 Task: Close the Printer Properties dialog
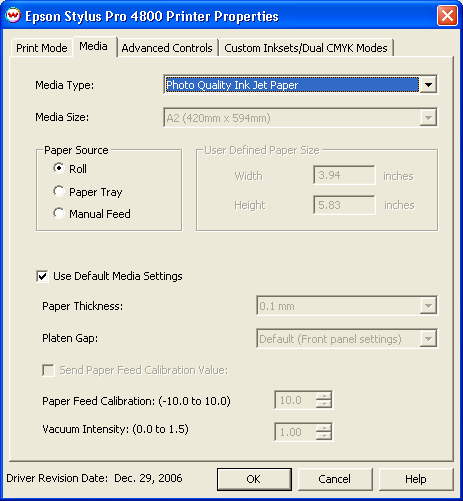tap(447, 16)
